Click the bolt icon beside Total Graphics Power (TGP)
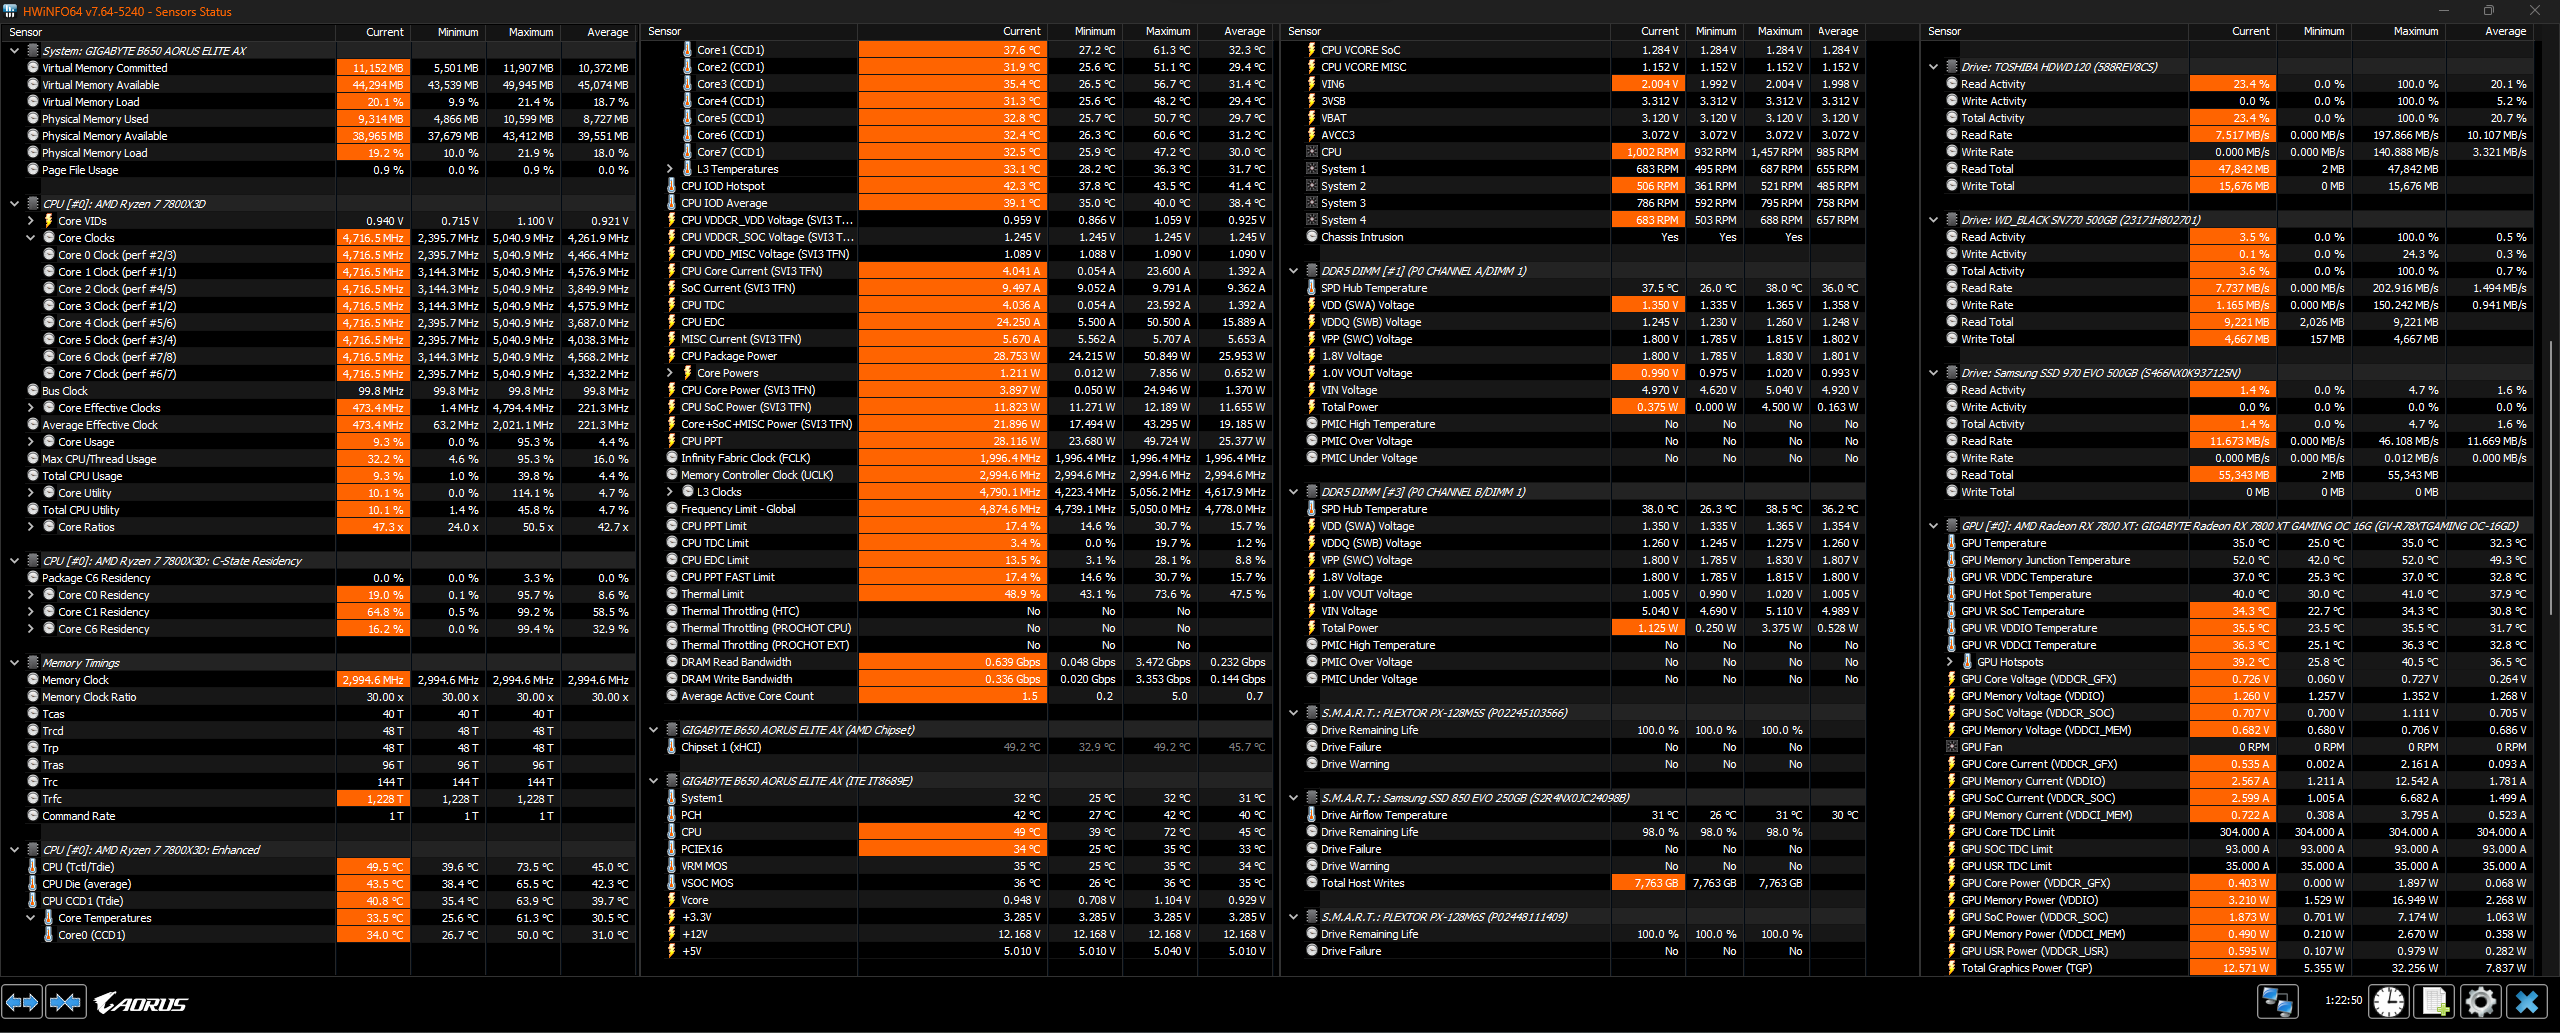This screenshot has height=1033, width=2560. 1952,968
